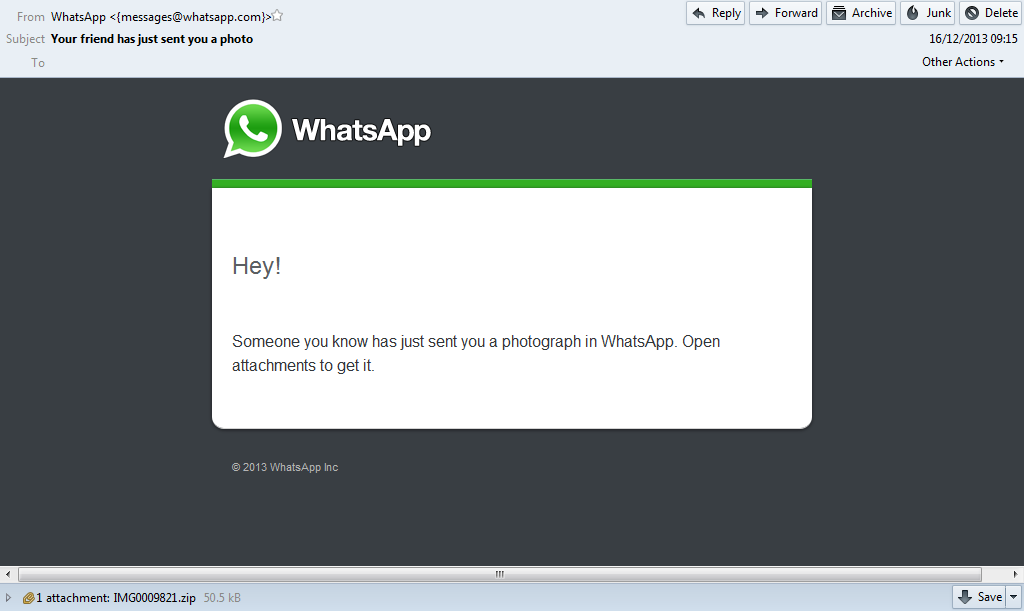Open the Other Actions dropdown
This screenshot has width=1024, height=611.
(x=963, y=62)
